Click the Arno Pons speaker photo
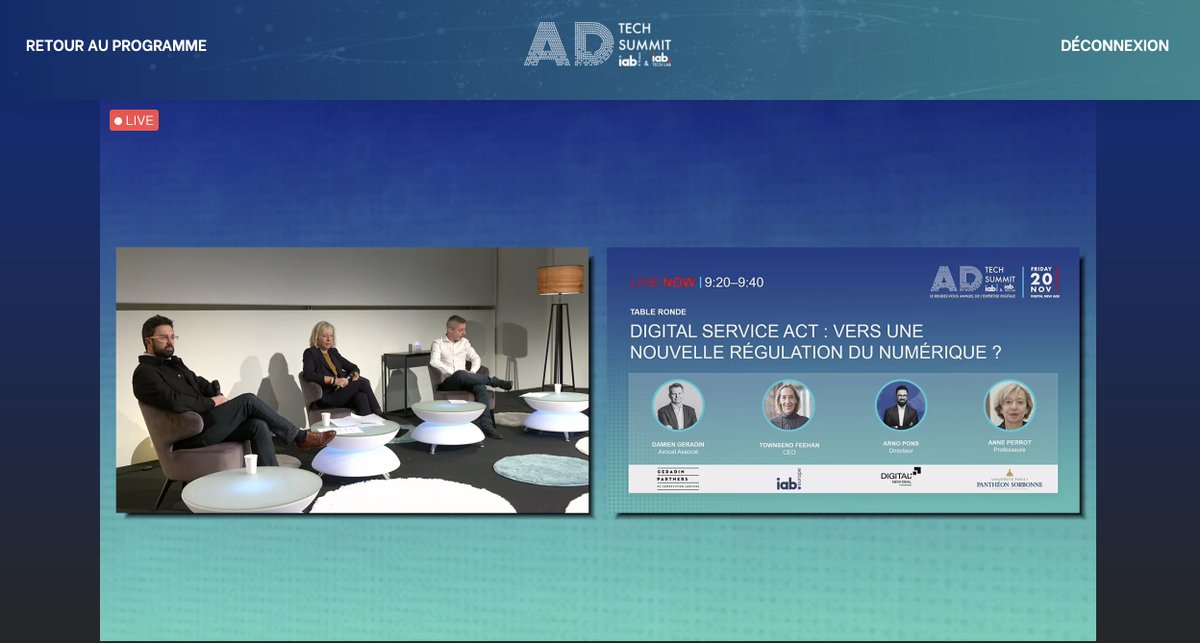The height and width of the screenshot is (643, 1200). pos(901,405)
